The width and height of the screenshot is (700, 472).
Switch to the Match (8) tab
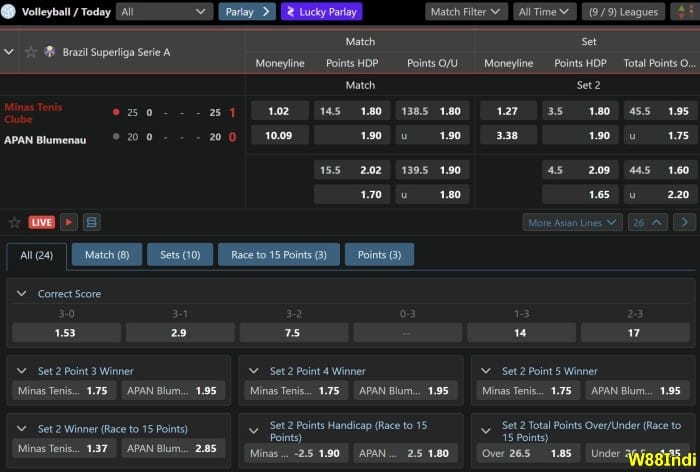click(107, 255)
